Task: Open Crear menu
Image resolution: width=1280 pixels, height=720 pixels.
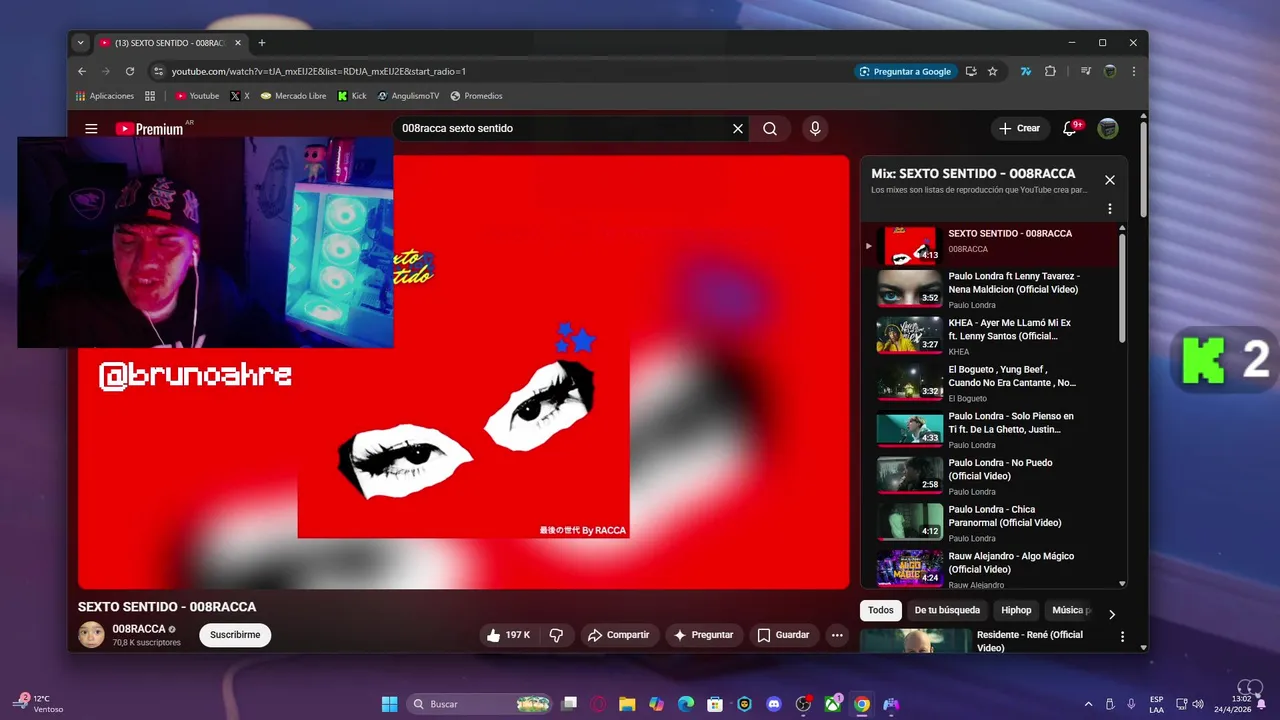Action: [1019, 129]
